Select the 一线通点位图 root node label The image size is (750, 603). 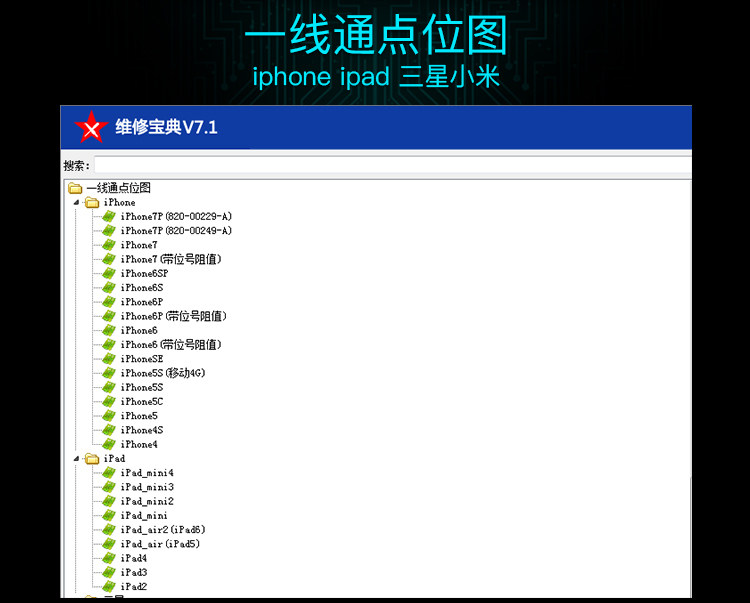click(x=119, y=188)
